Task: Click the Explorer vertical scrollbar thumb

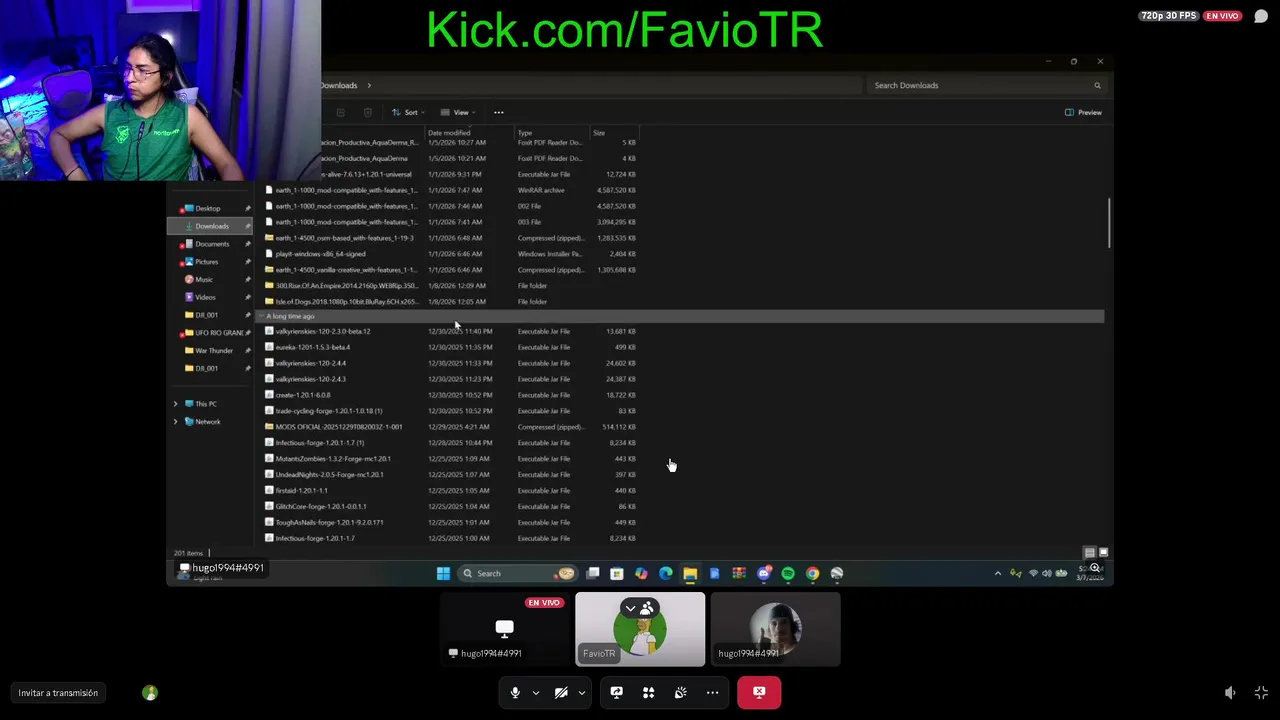Action: (x=1109, y=223)
